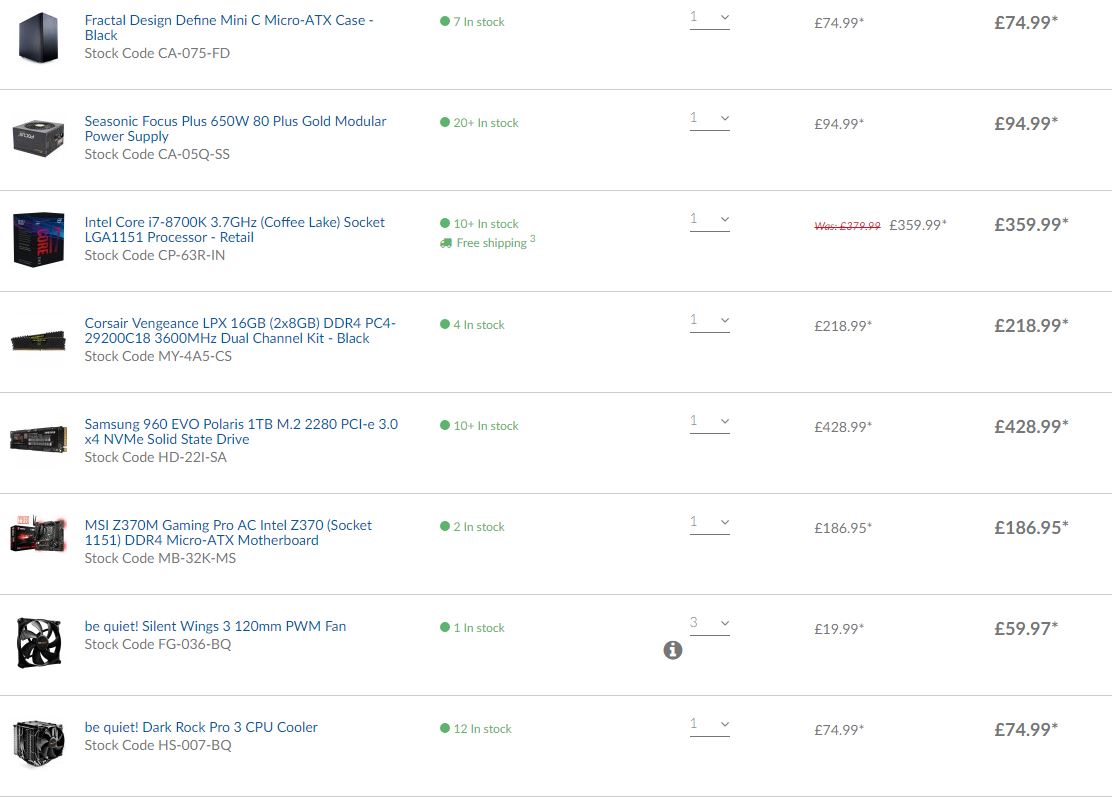Image resolution: width=1112 pixels, height=797 pixels.
Task: Click the MSI Z370M motherboard thumbnail
Action: click(x=39, y=541)
